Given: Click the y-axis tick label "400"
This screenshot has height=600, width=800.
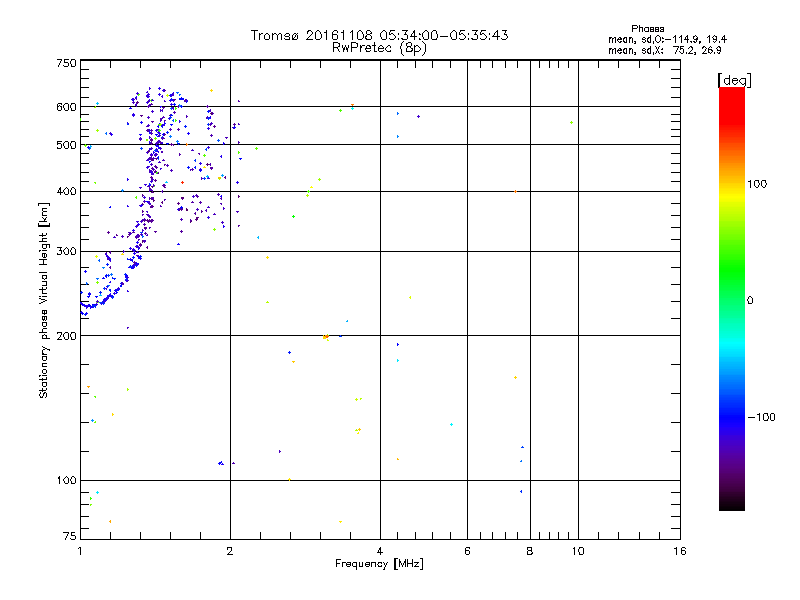Looking at the screenshot, I should click(66, 192).
